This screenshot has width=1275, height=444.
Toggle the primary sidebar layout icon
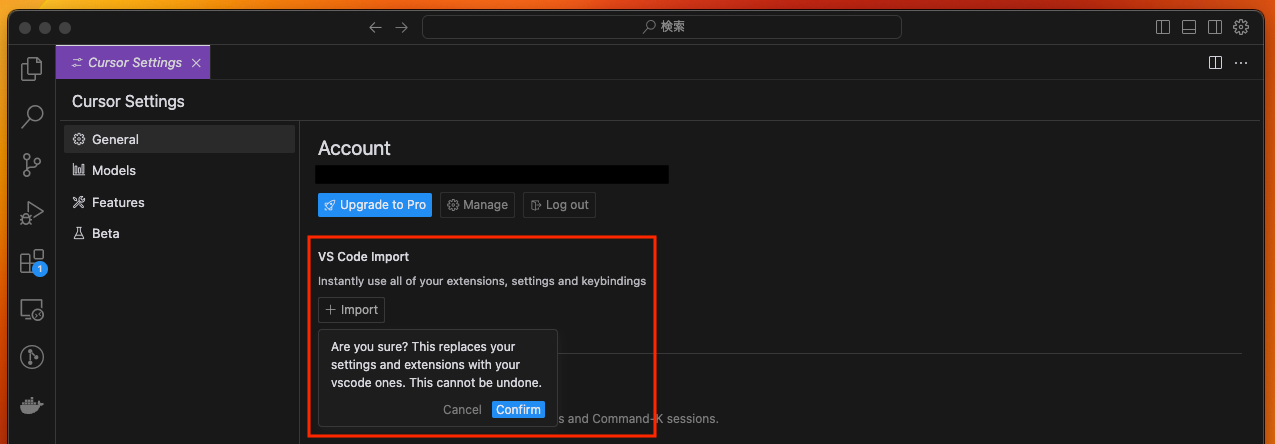pos(1163,27)
